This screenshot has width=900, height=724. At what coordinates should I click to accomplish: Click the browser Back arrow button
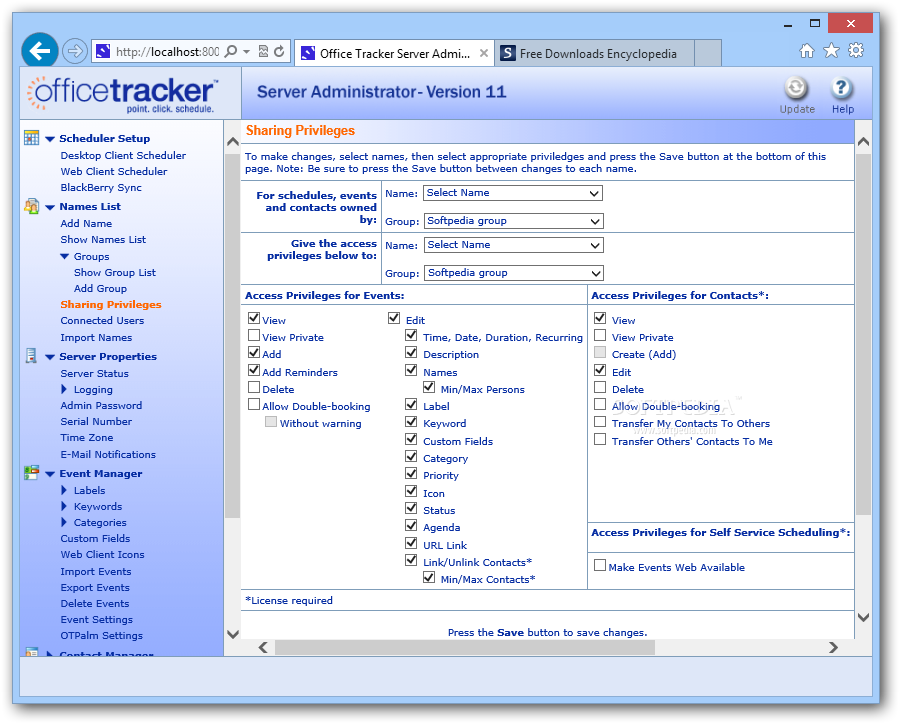[40, 51]
